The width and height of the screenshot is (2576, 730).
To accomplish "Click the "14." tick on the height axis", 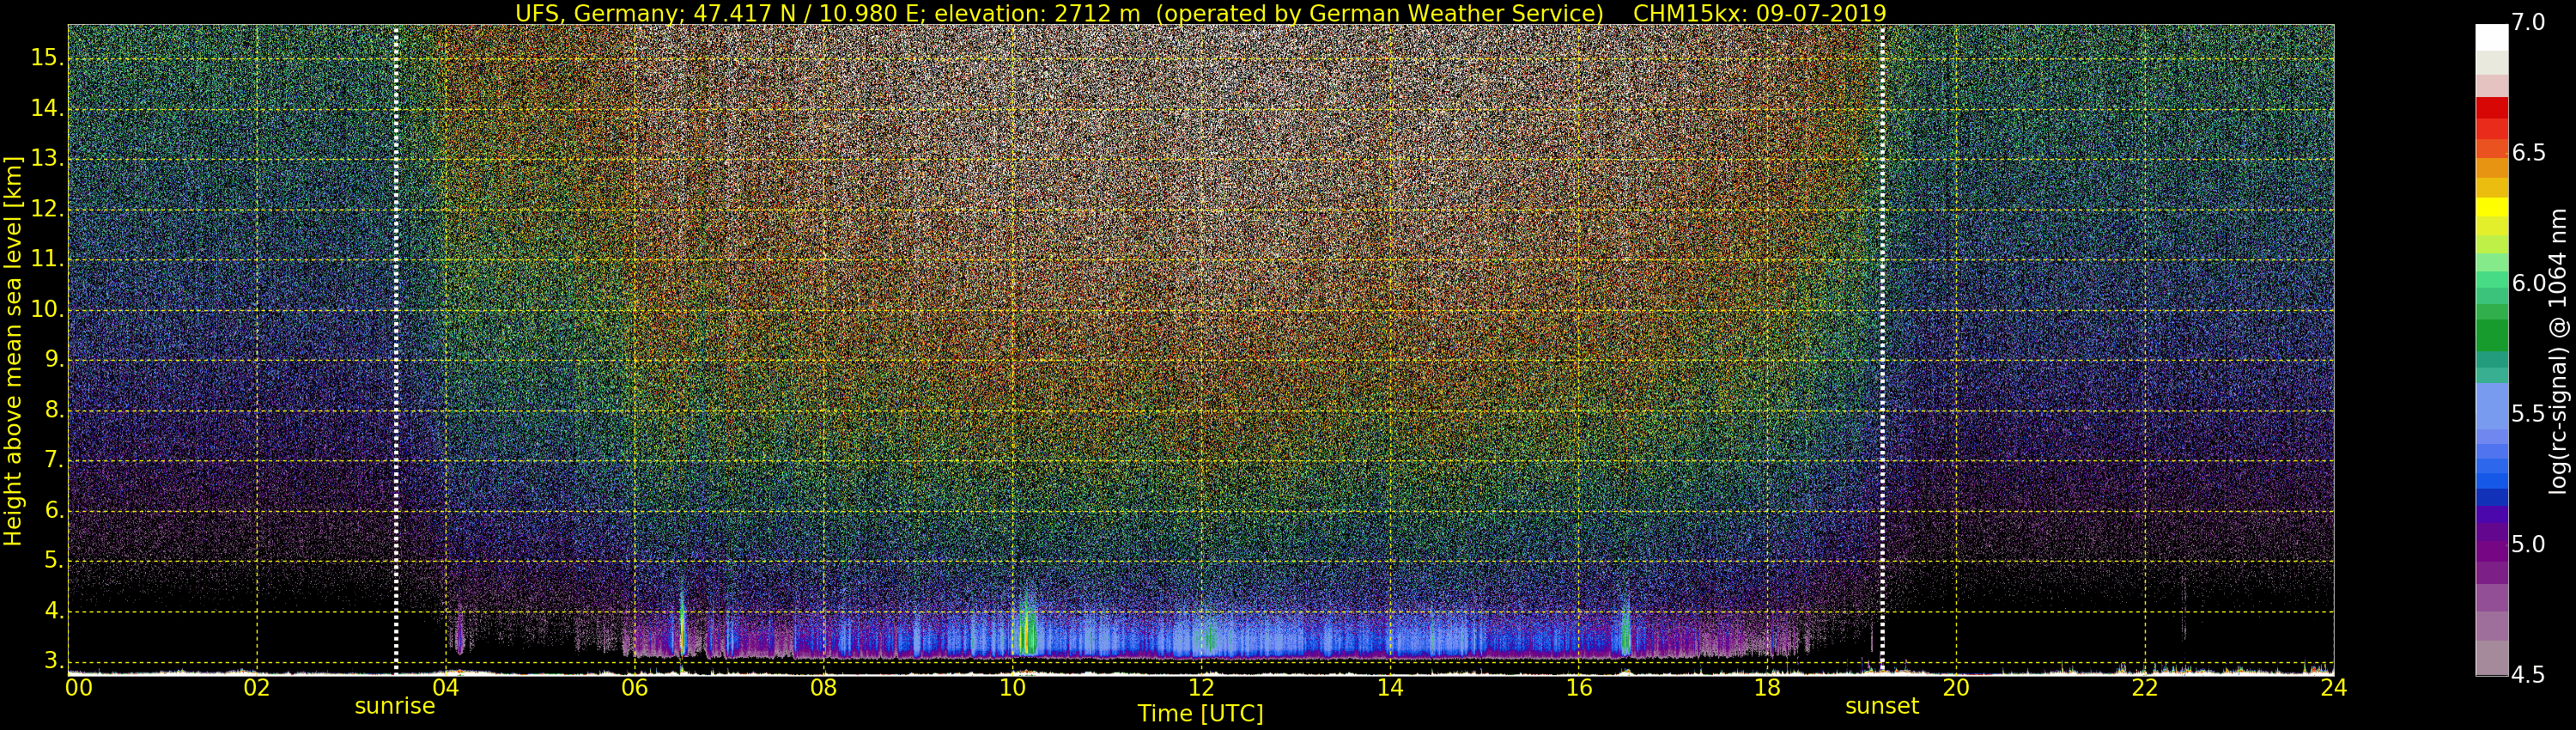I will click(47, 108).
